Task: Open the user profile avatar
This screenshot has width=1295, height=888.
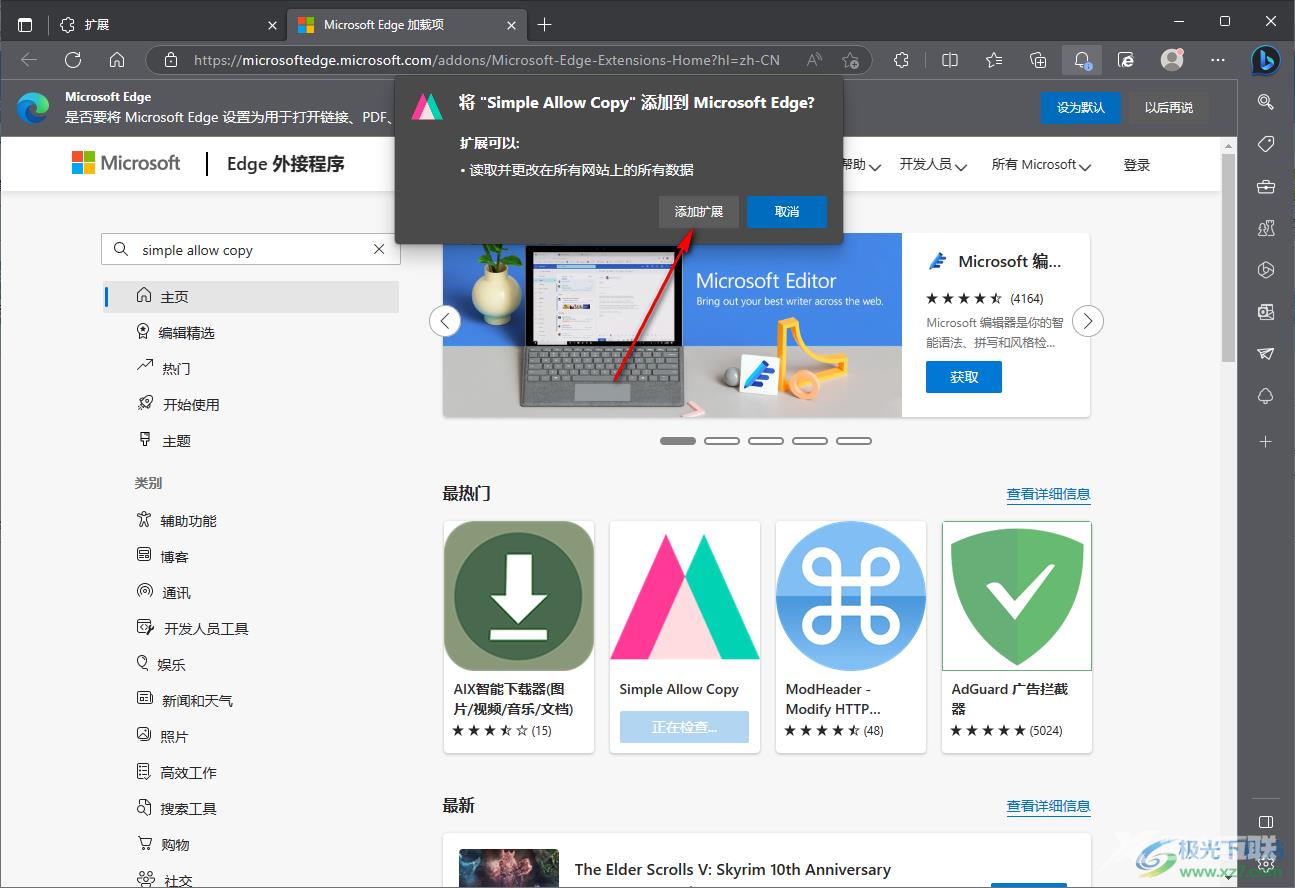Action: pos(1172,60)
